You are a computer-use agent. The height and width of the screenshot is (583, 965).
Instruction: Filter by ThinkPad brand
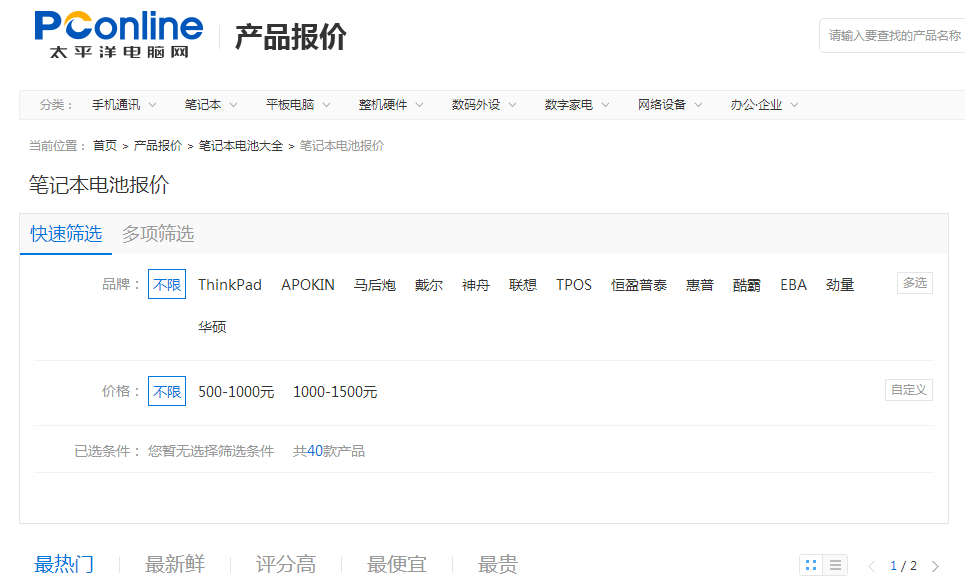[230, 285]
